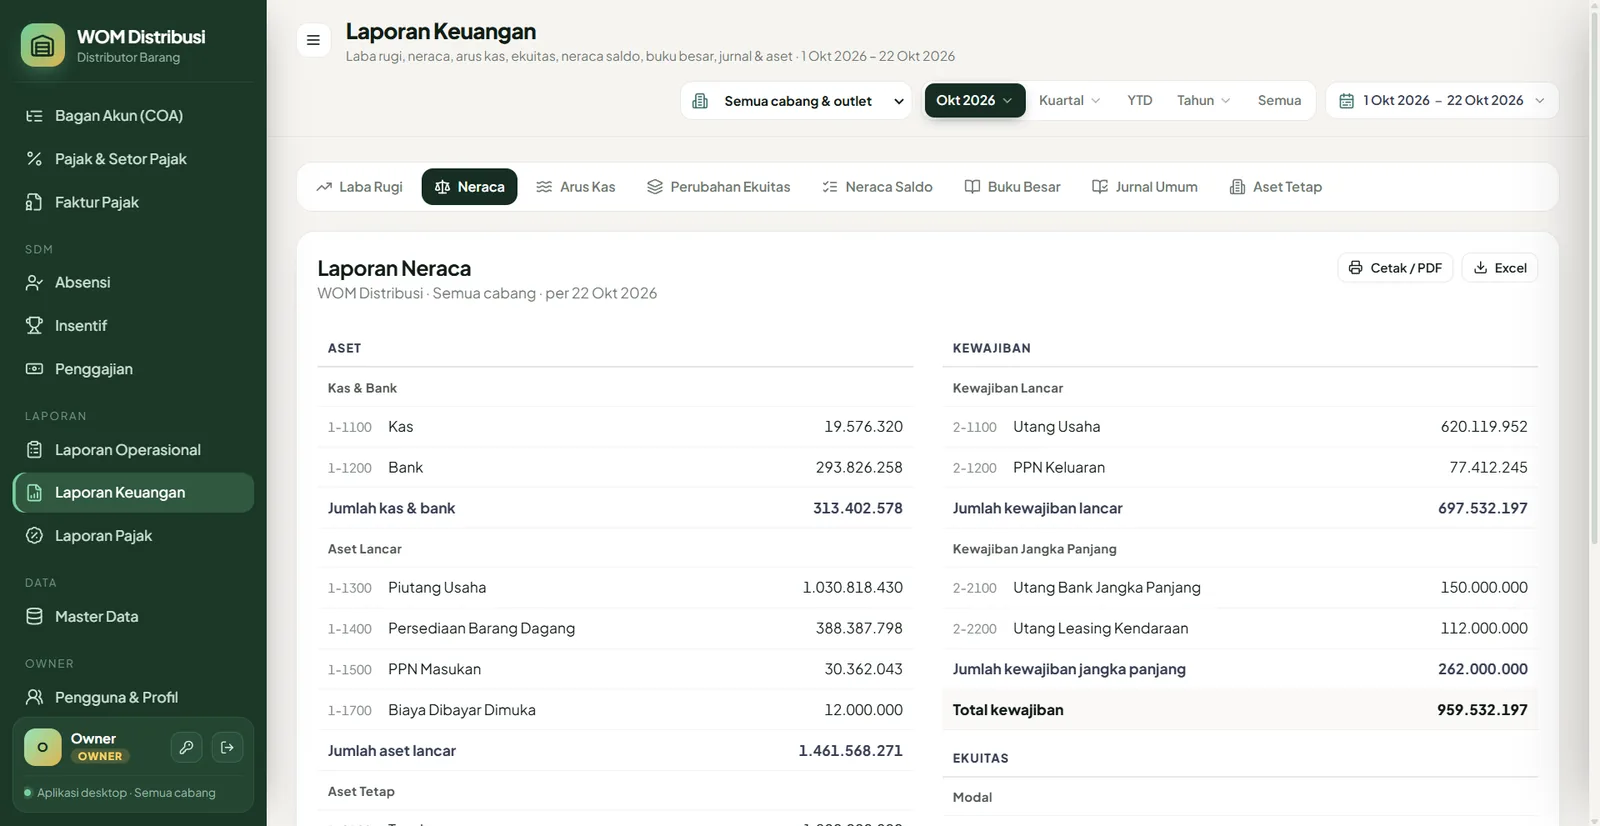Export the report with the Excel button
This screenshot has height=826, width=1600.
click(1500, 268)
